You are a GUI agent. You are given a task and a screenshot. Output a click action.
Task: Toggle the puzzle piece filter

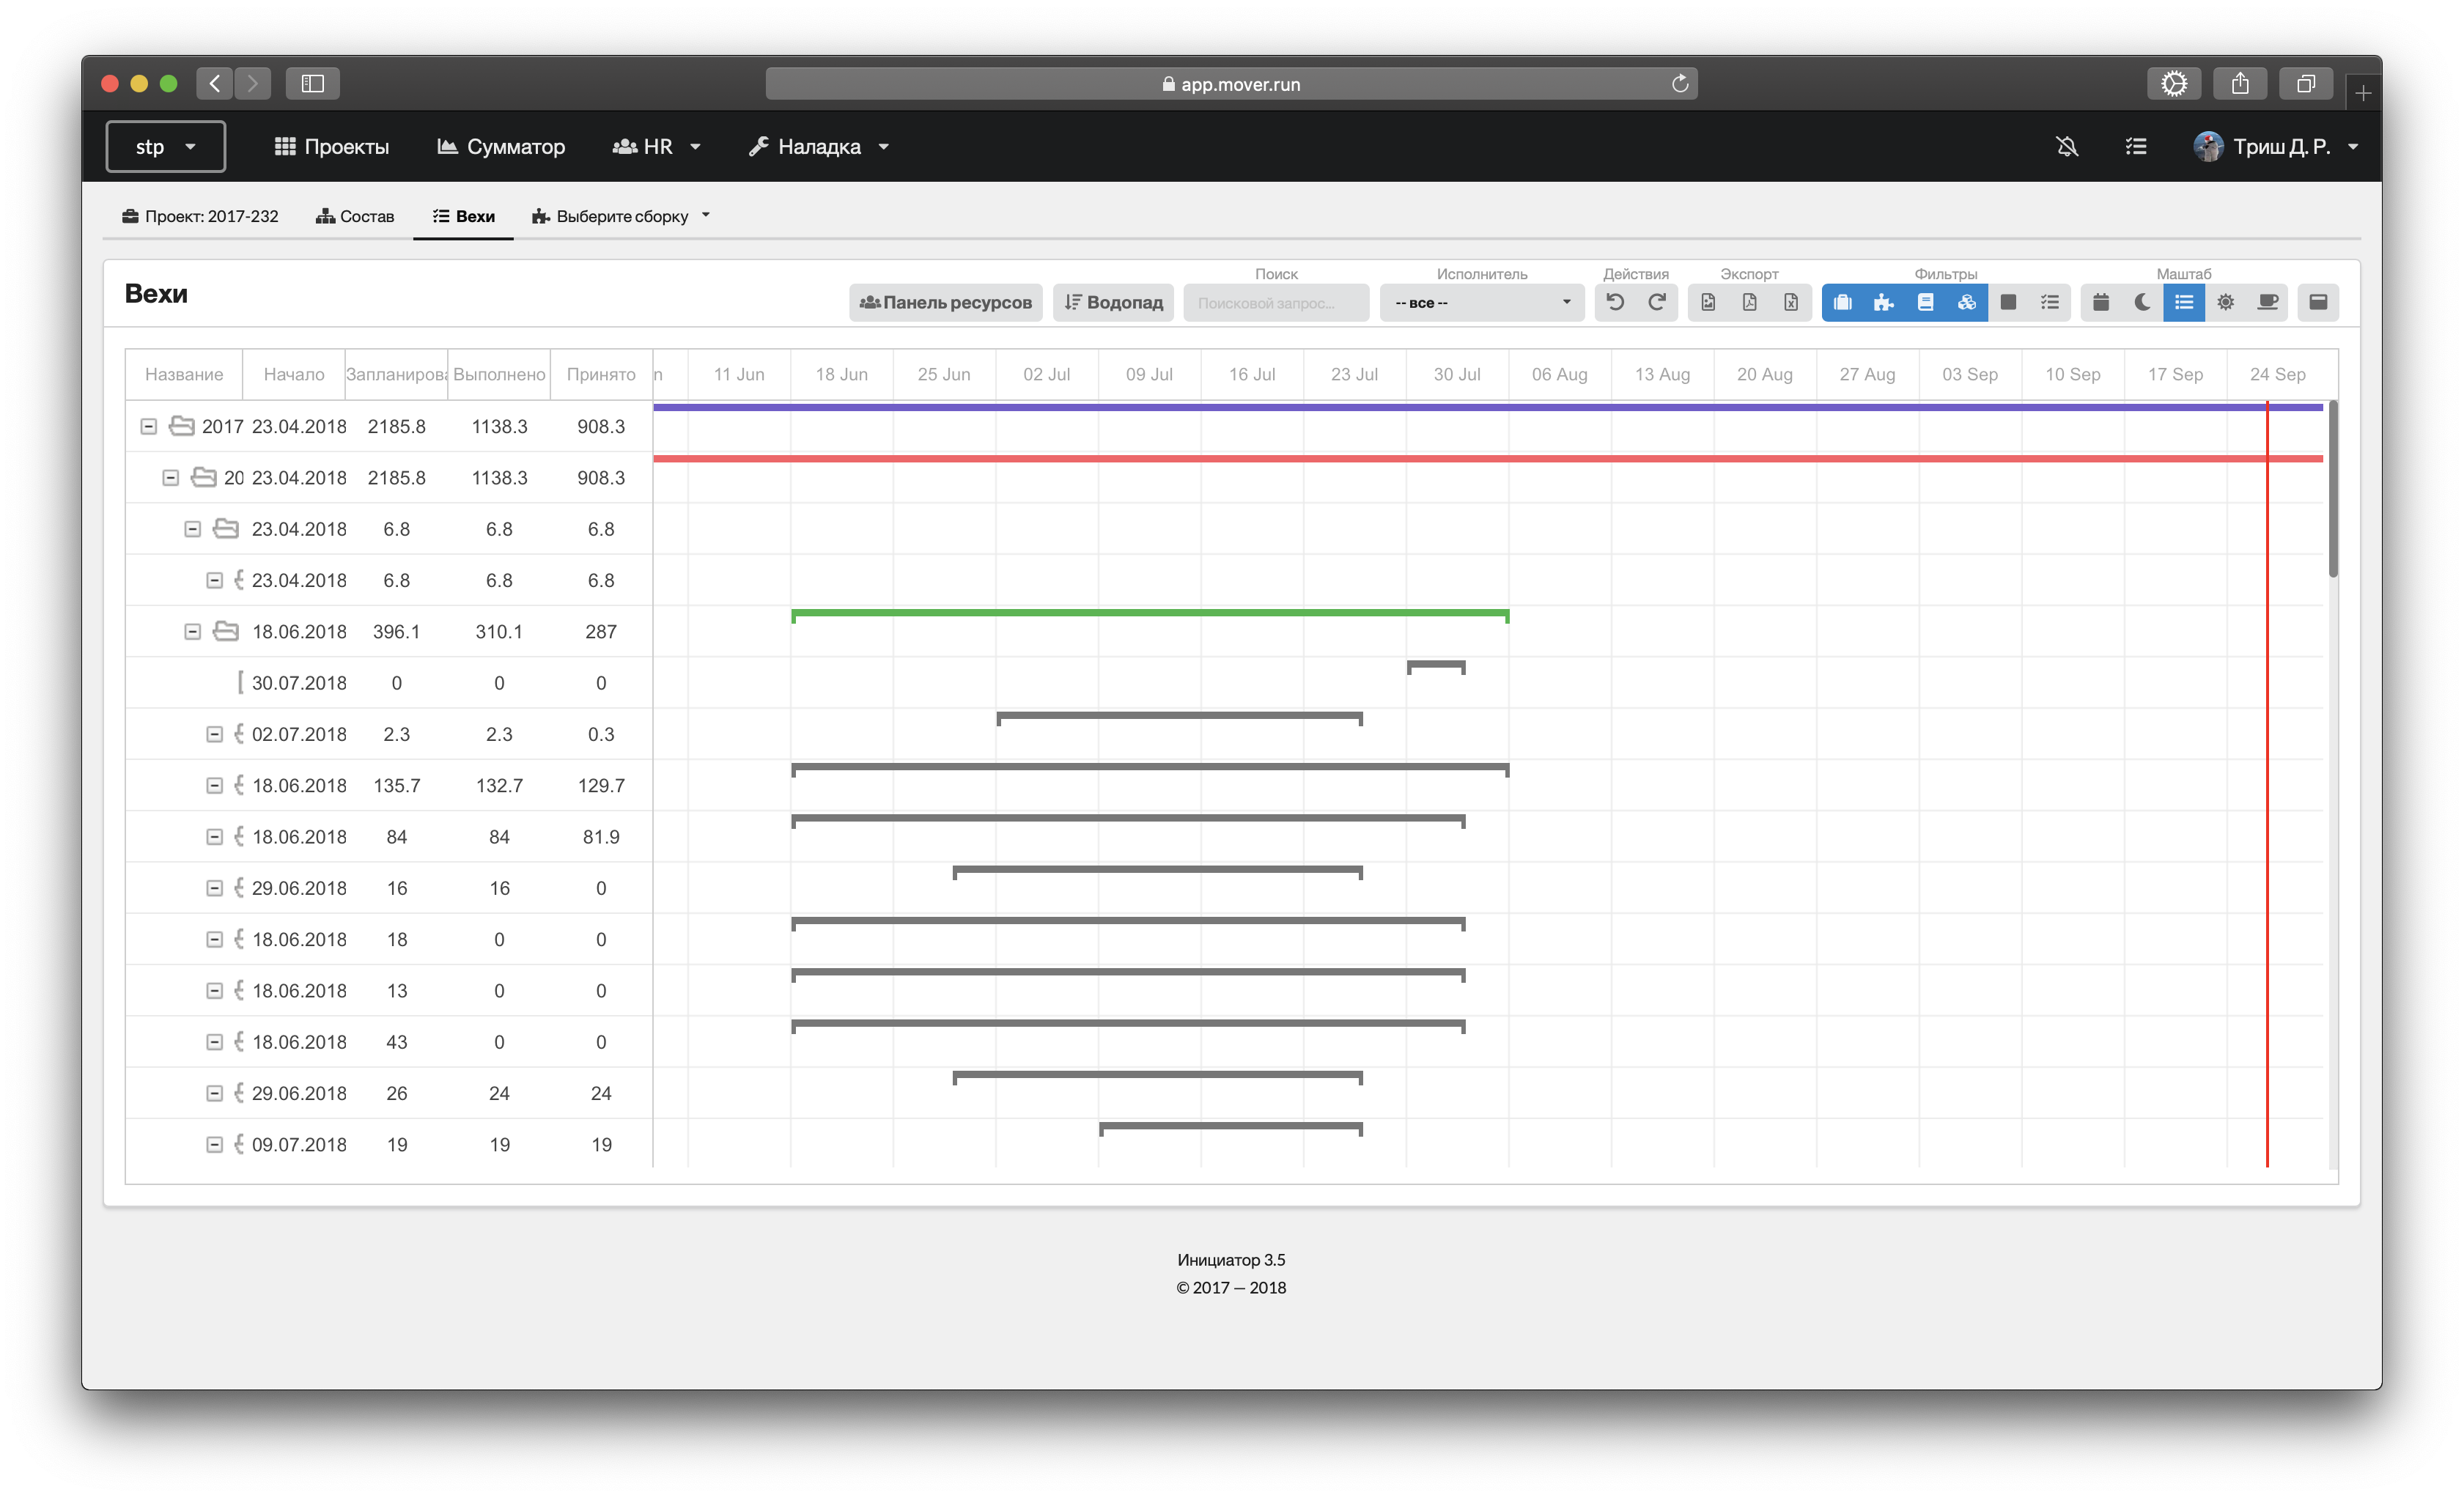(x=1884, y=302)
